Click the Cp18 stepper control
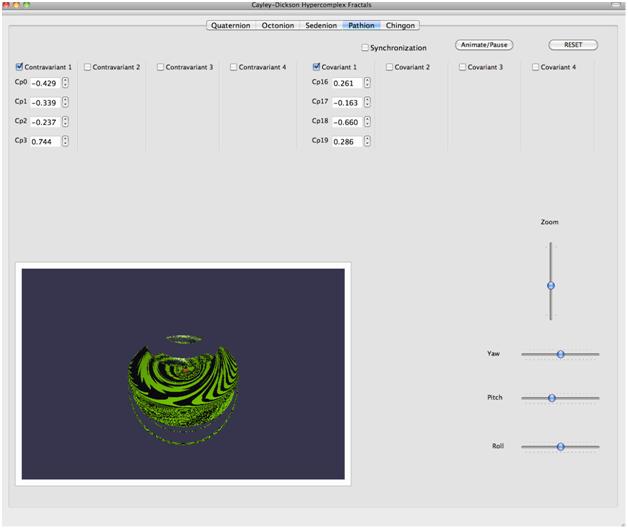This screenshot has height=529, width=628. point(368,122)
